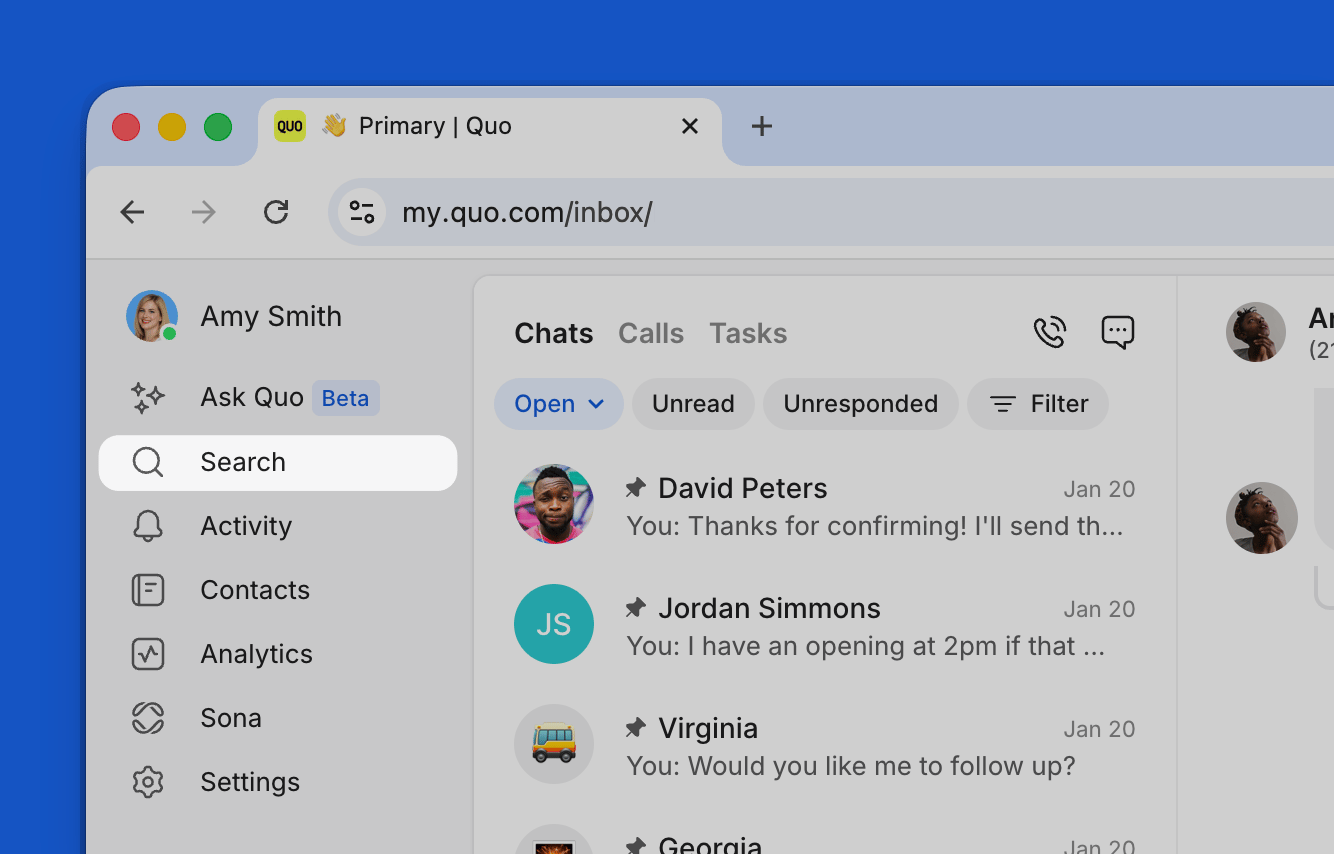Switch to the Tasks tab

tap(748, 333)
